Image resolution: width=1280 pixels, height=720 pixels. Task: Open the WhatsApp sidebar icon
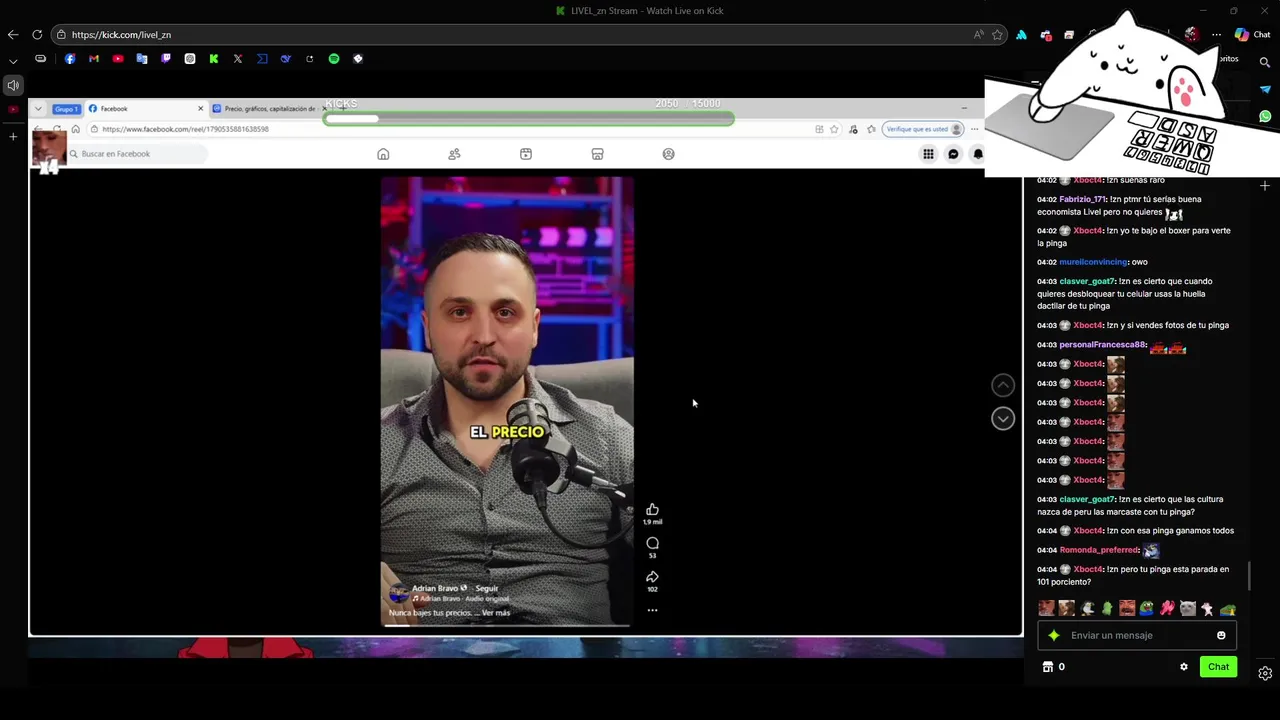click(x=1265, y=117)
